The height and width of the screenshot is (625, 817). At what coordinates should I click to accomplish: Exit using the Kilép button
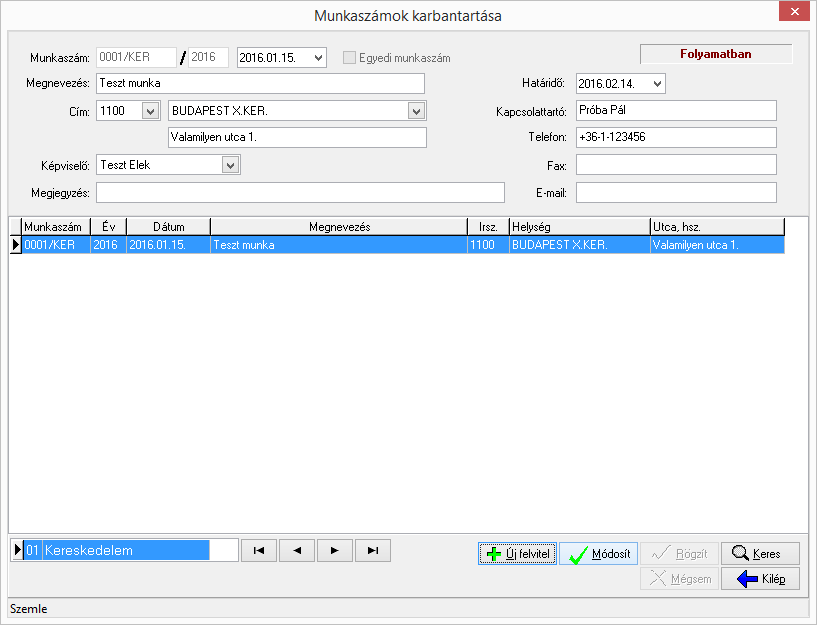click(x=760, y=579)
